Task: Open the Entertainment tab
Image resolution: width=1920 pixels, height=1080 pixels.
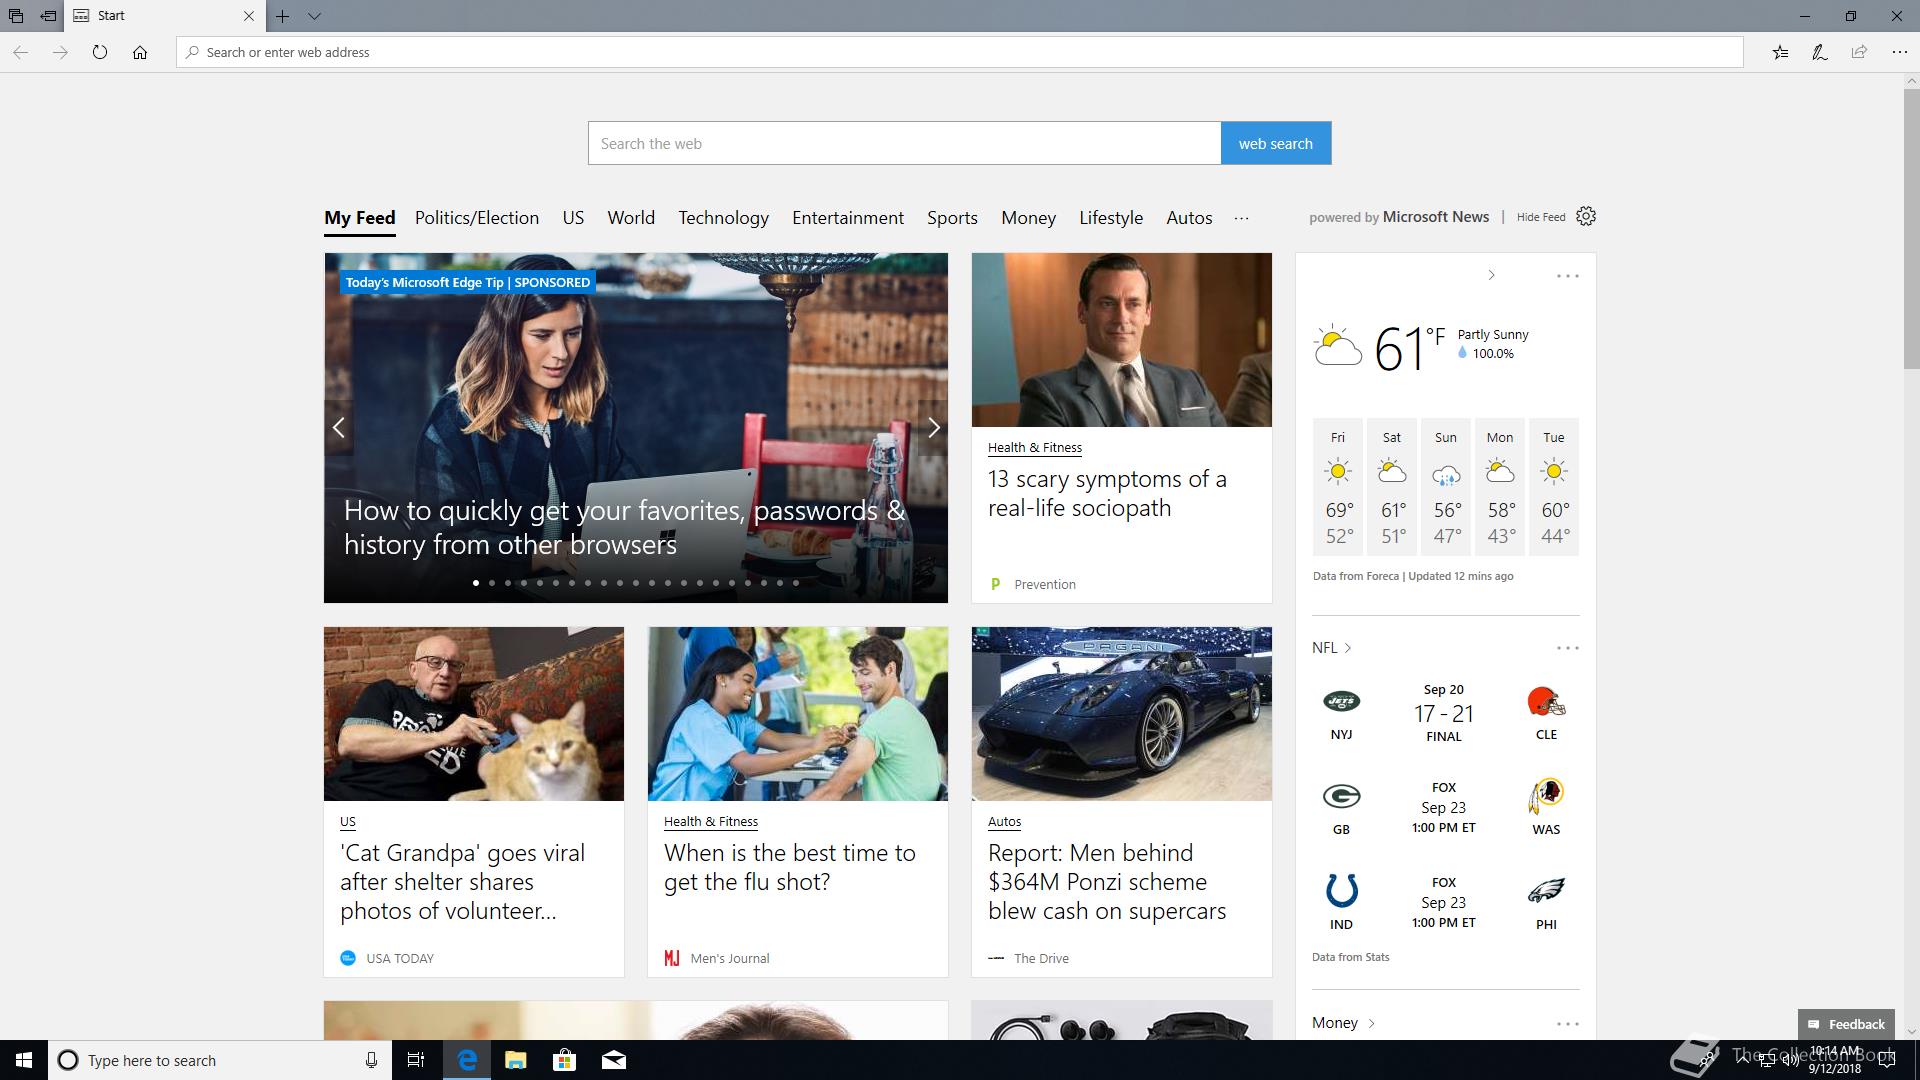Action: coord(848,218)
